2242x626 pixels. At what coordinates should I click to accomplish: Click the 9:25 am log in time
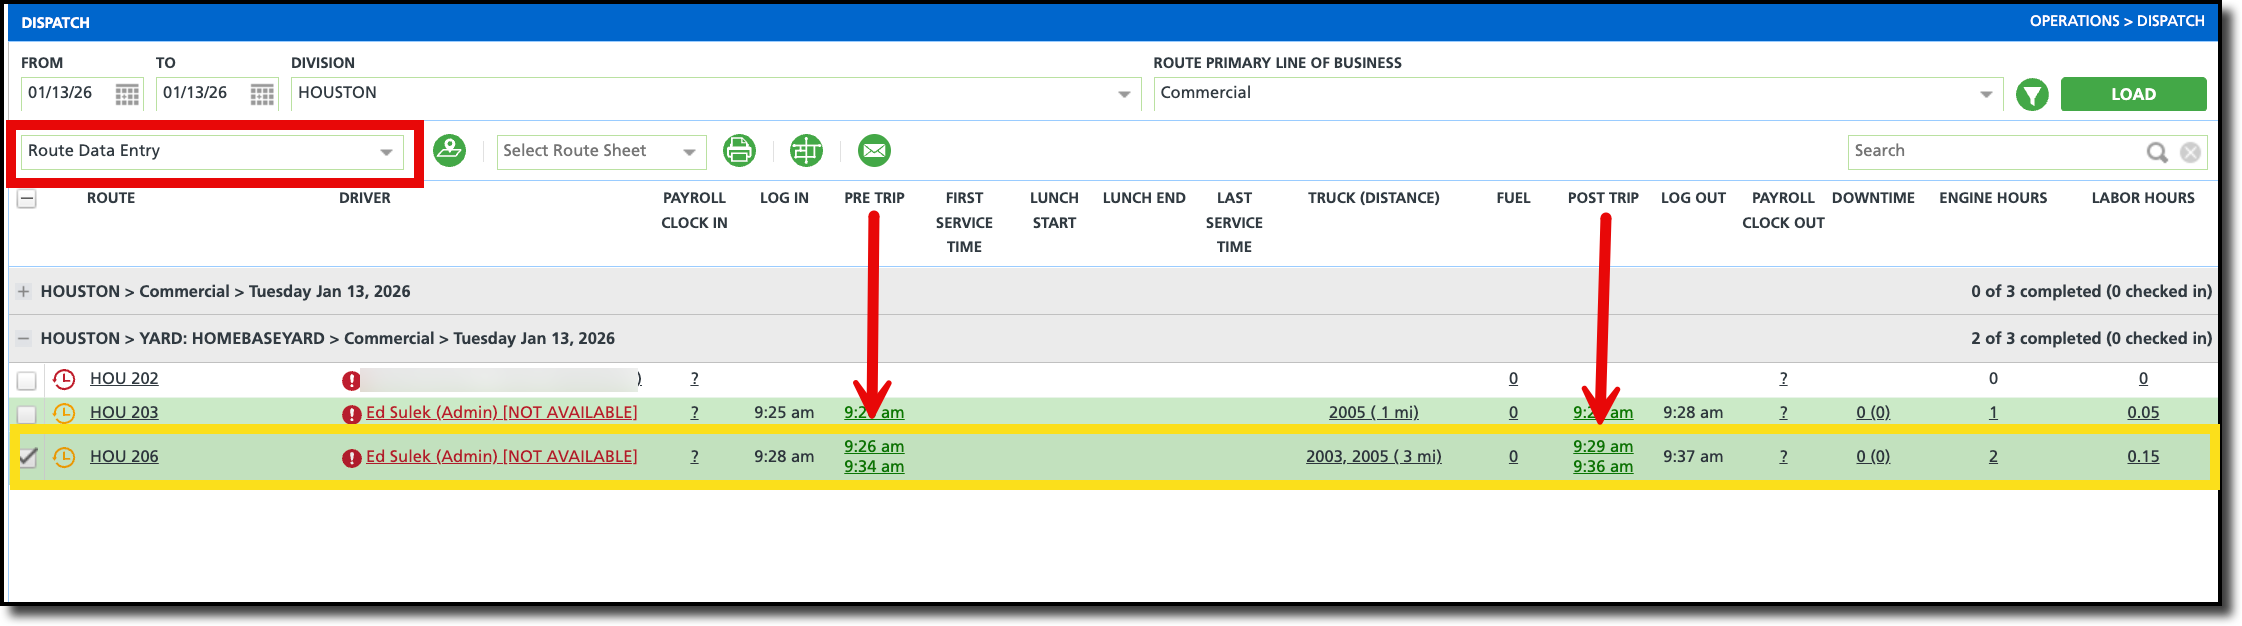click(784, 412)
